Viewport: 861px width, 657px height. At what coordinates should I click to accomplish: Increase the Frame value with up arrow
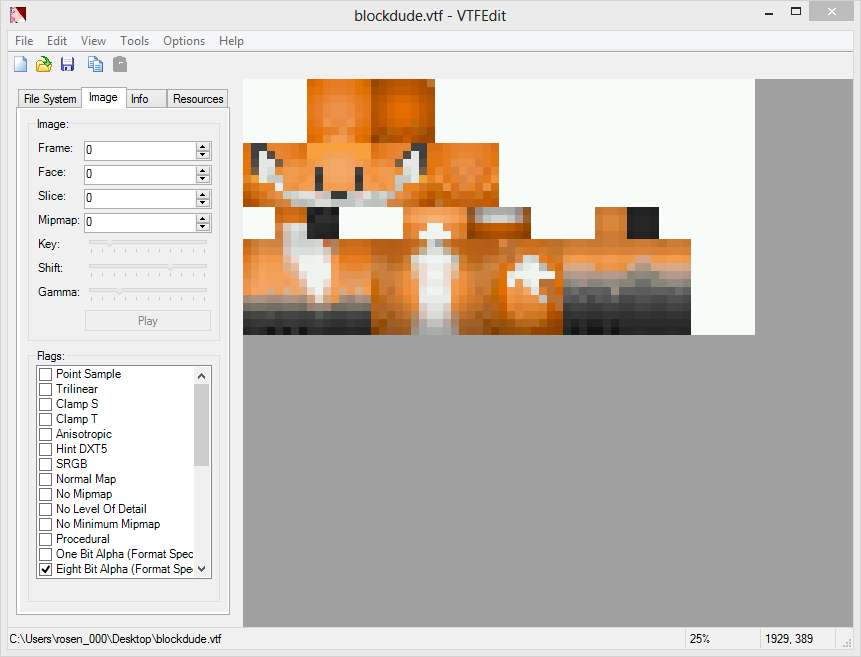203,146
